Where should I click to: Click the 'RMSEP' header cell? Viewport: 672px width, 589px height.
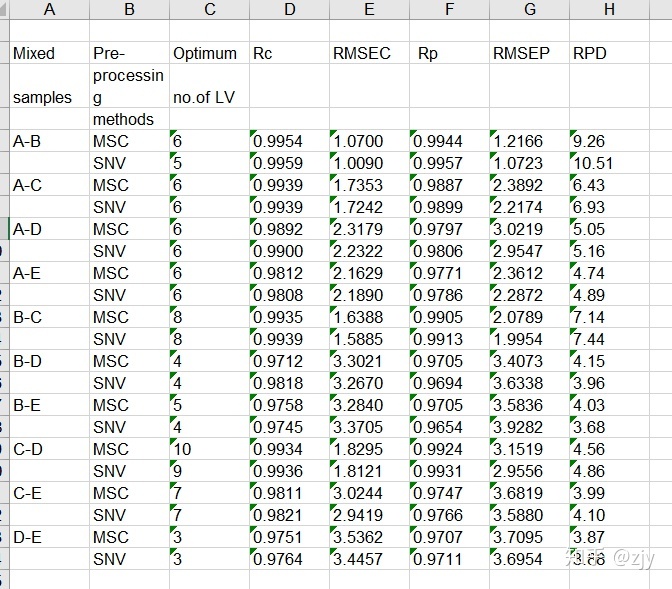pos(530,53)
